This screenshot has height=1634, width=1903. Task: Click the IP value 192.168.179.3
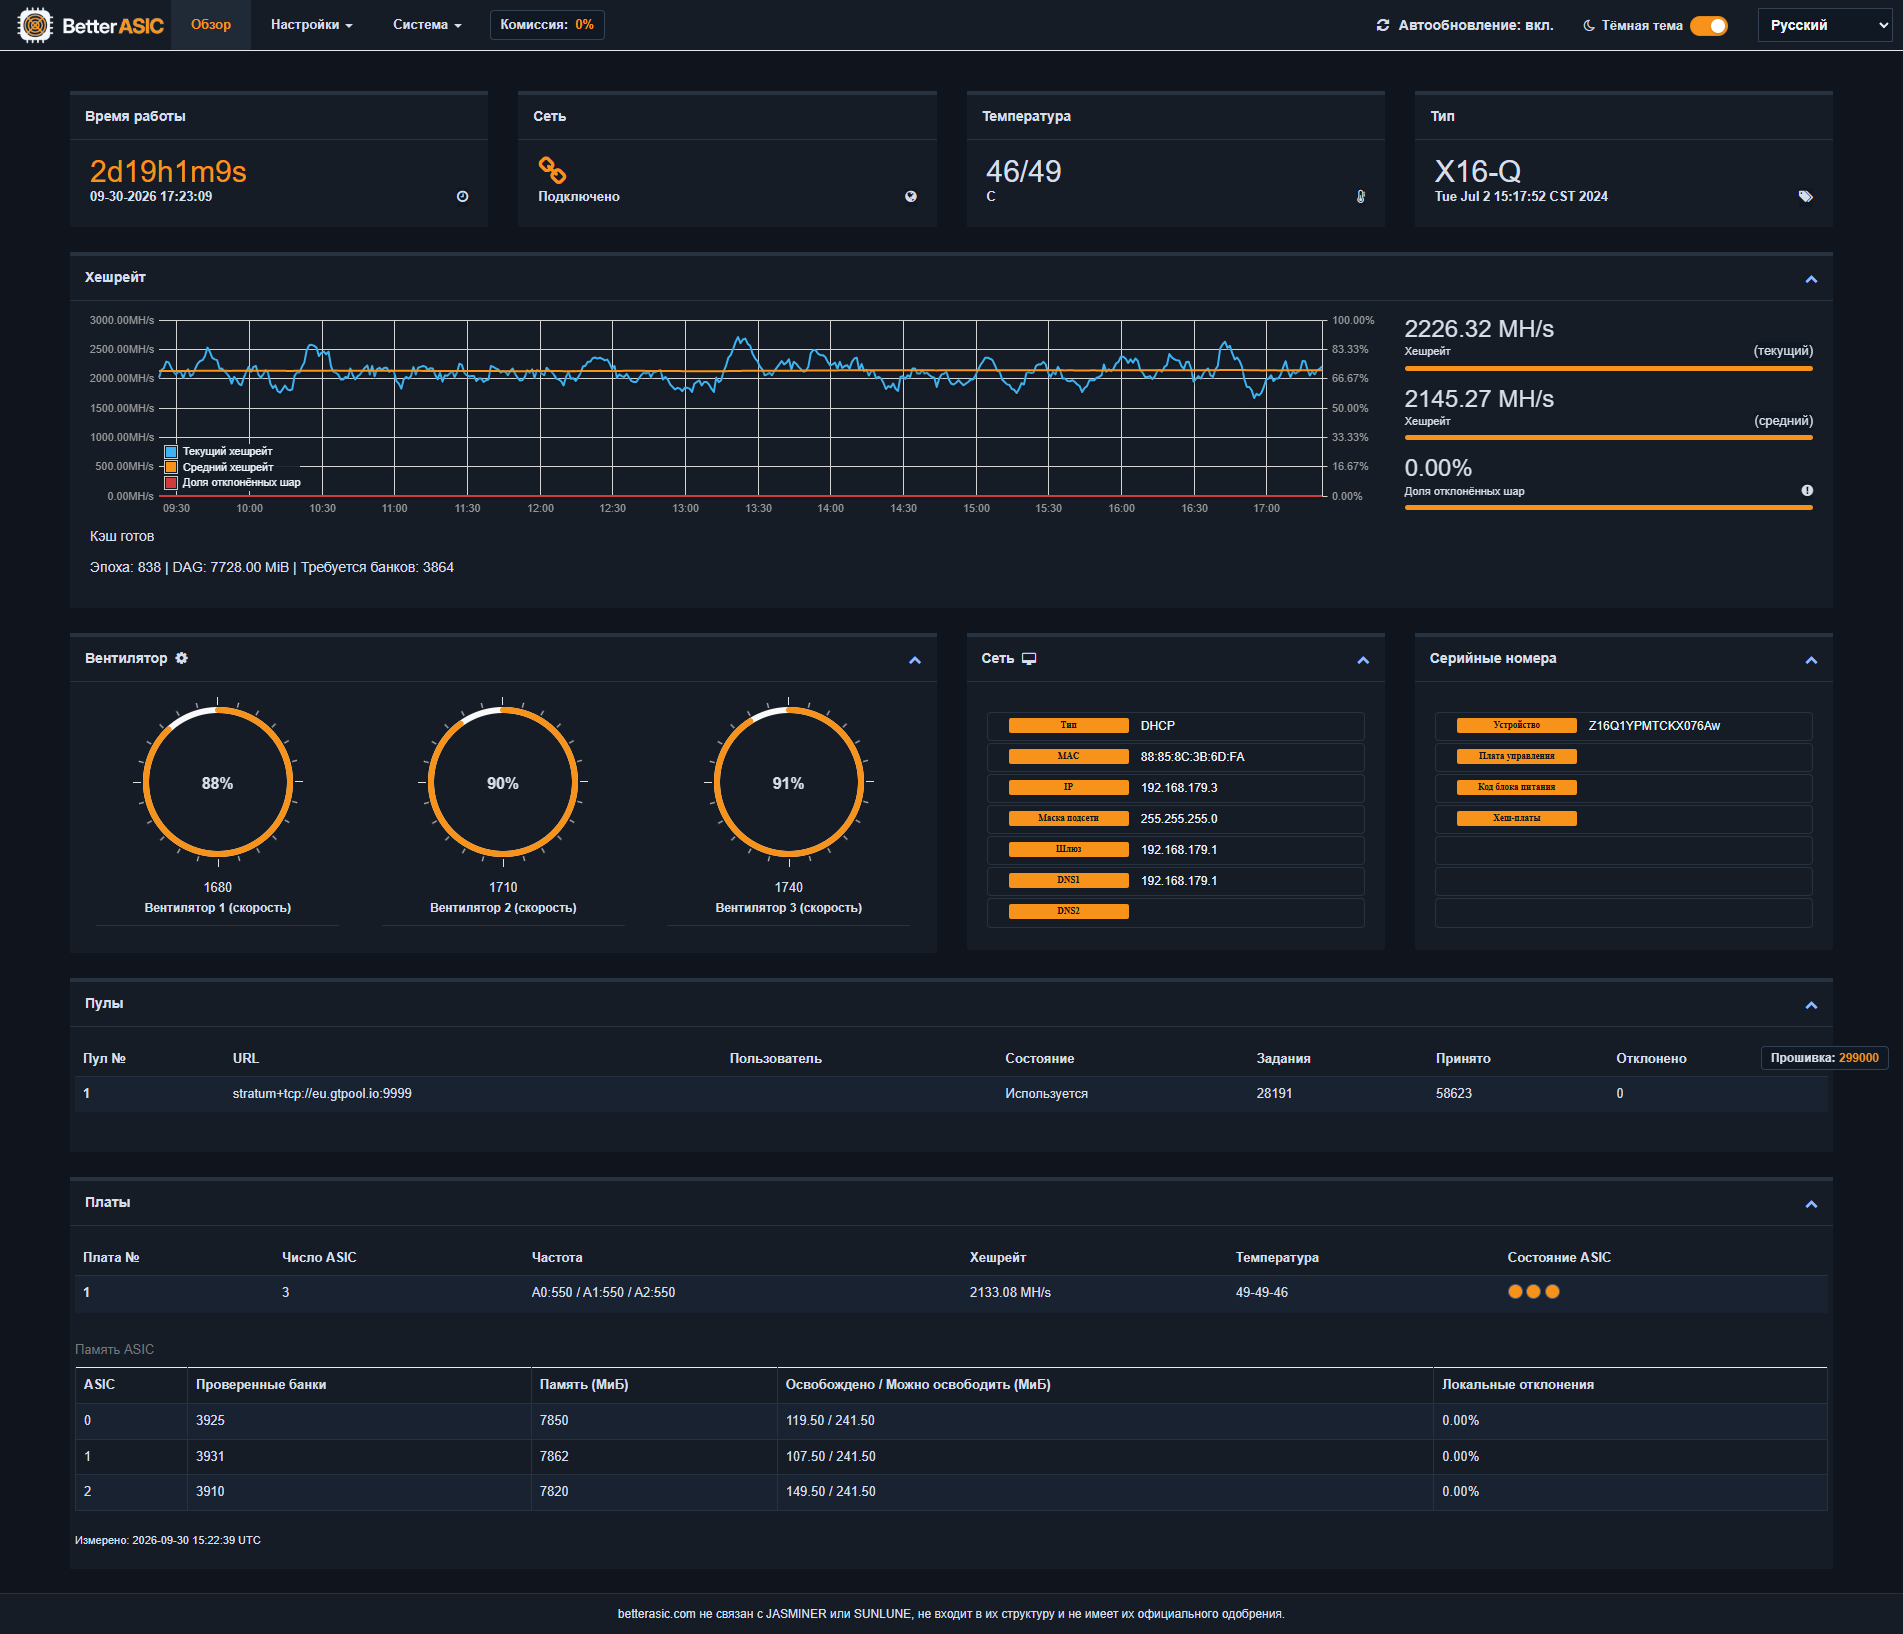point(1179,788)
